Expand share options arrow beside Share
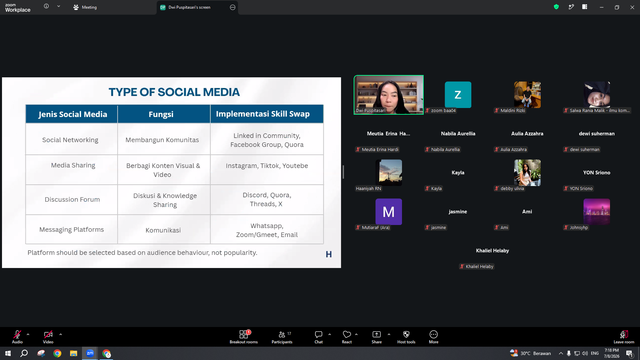 click(389, 335)
